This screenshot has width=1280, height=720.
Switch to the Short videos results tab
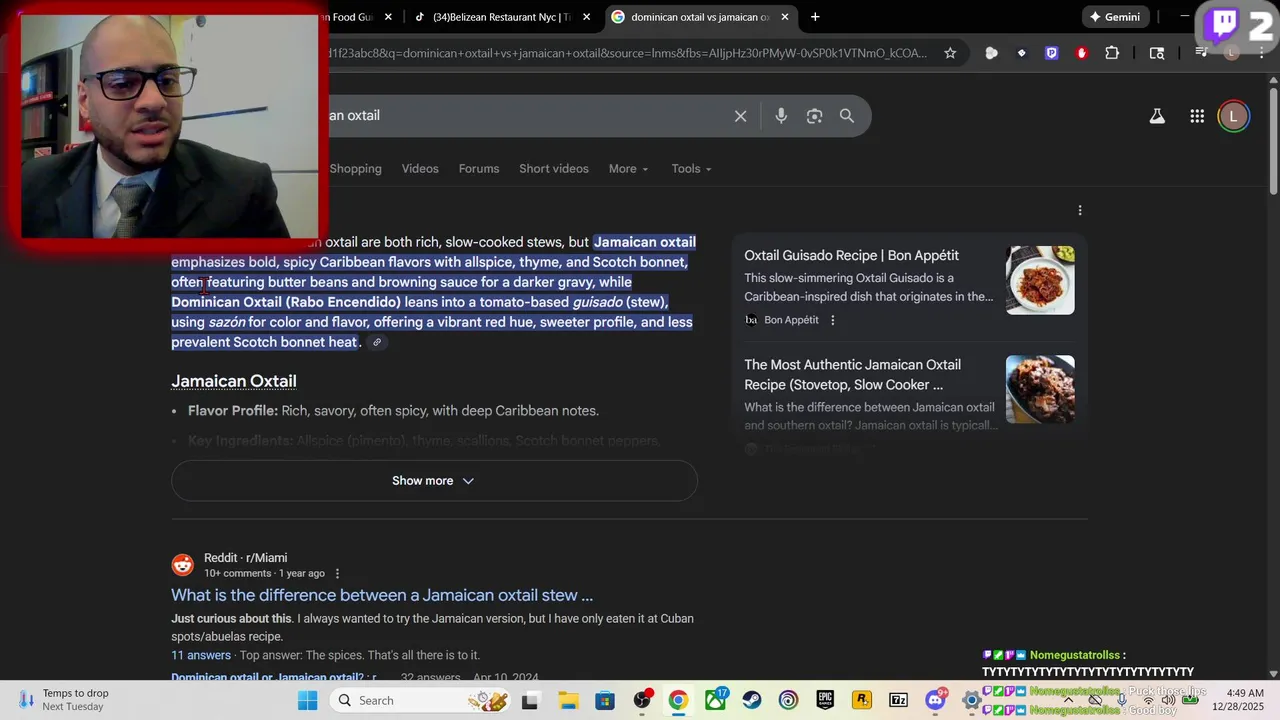click(554, 169)
